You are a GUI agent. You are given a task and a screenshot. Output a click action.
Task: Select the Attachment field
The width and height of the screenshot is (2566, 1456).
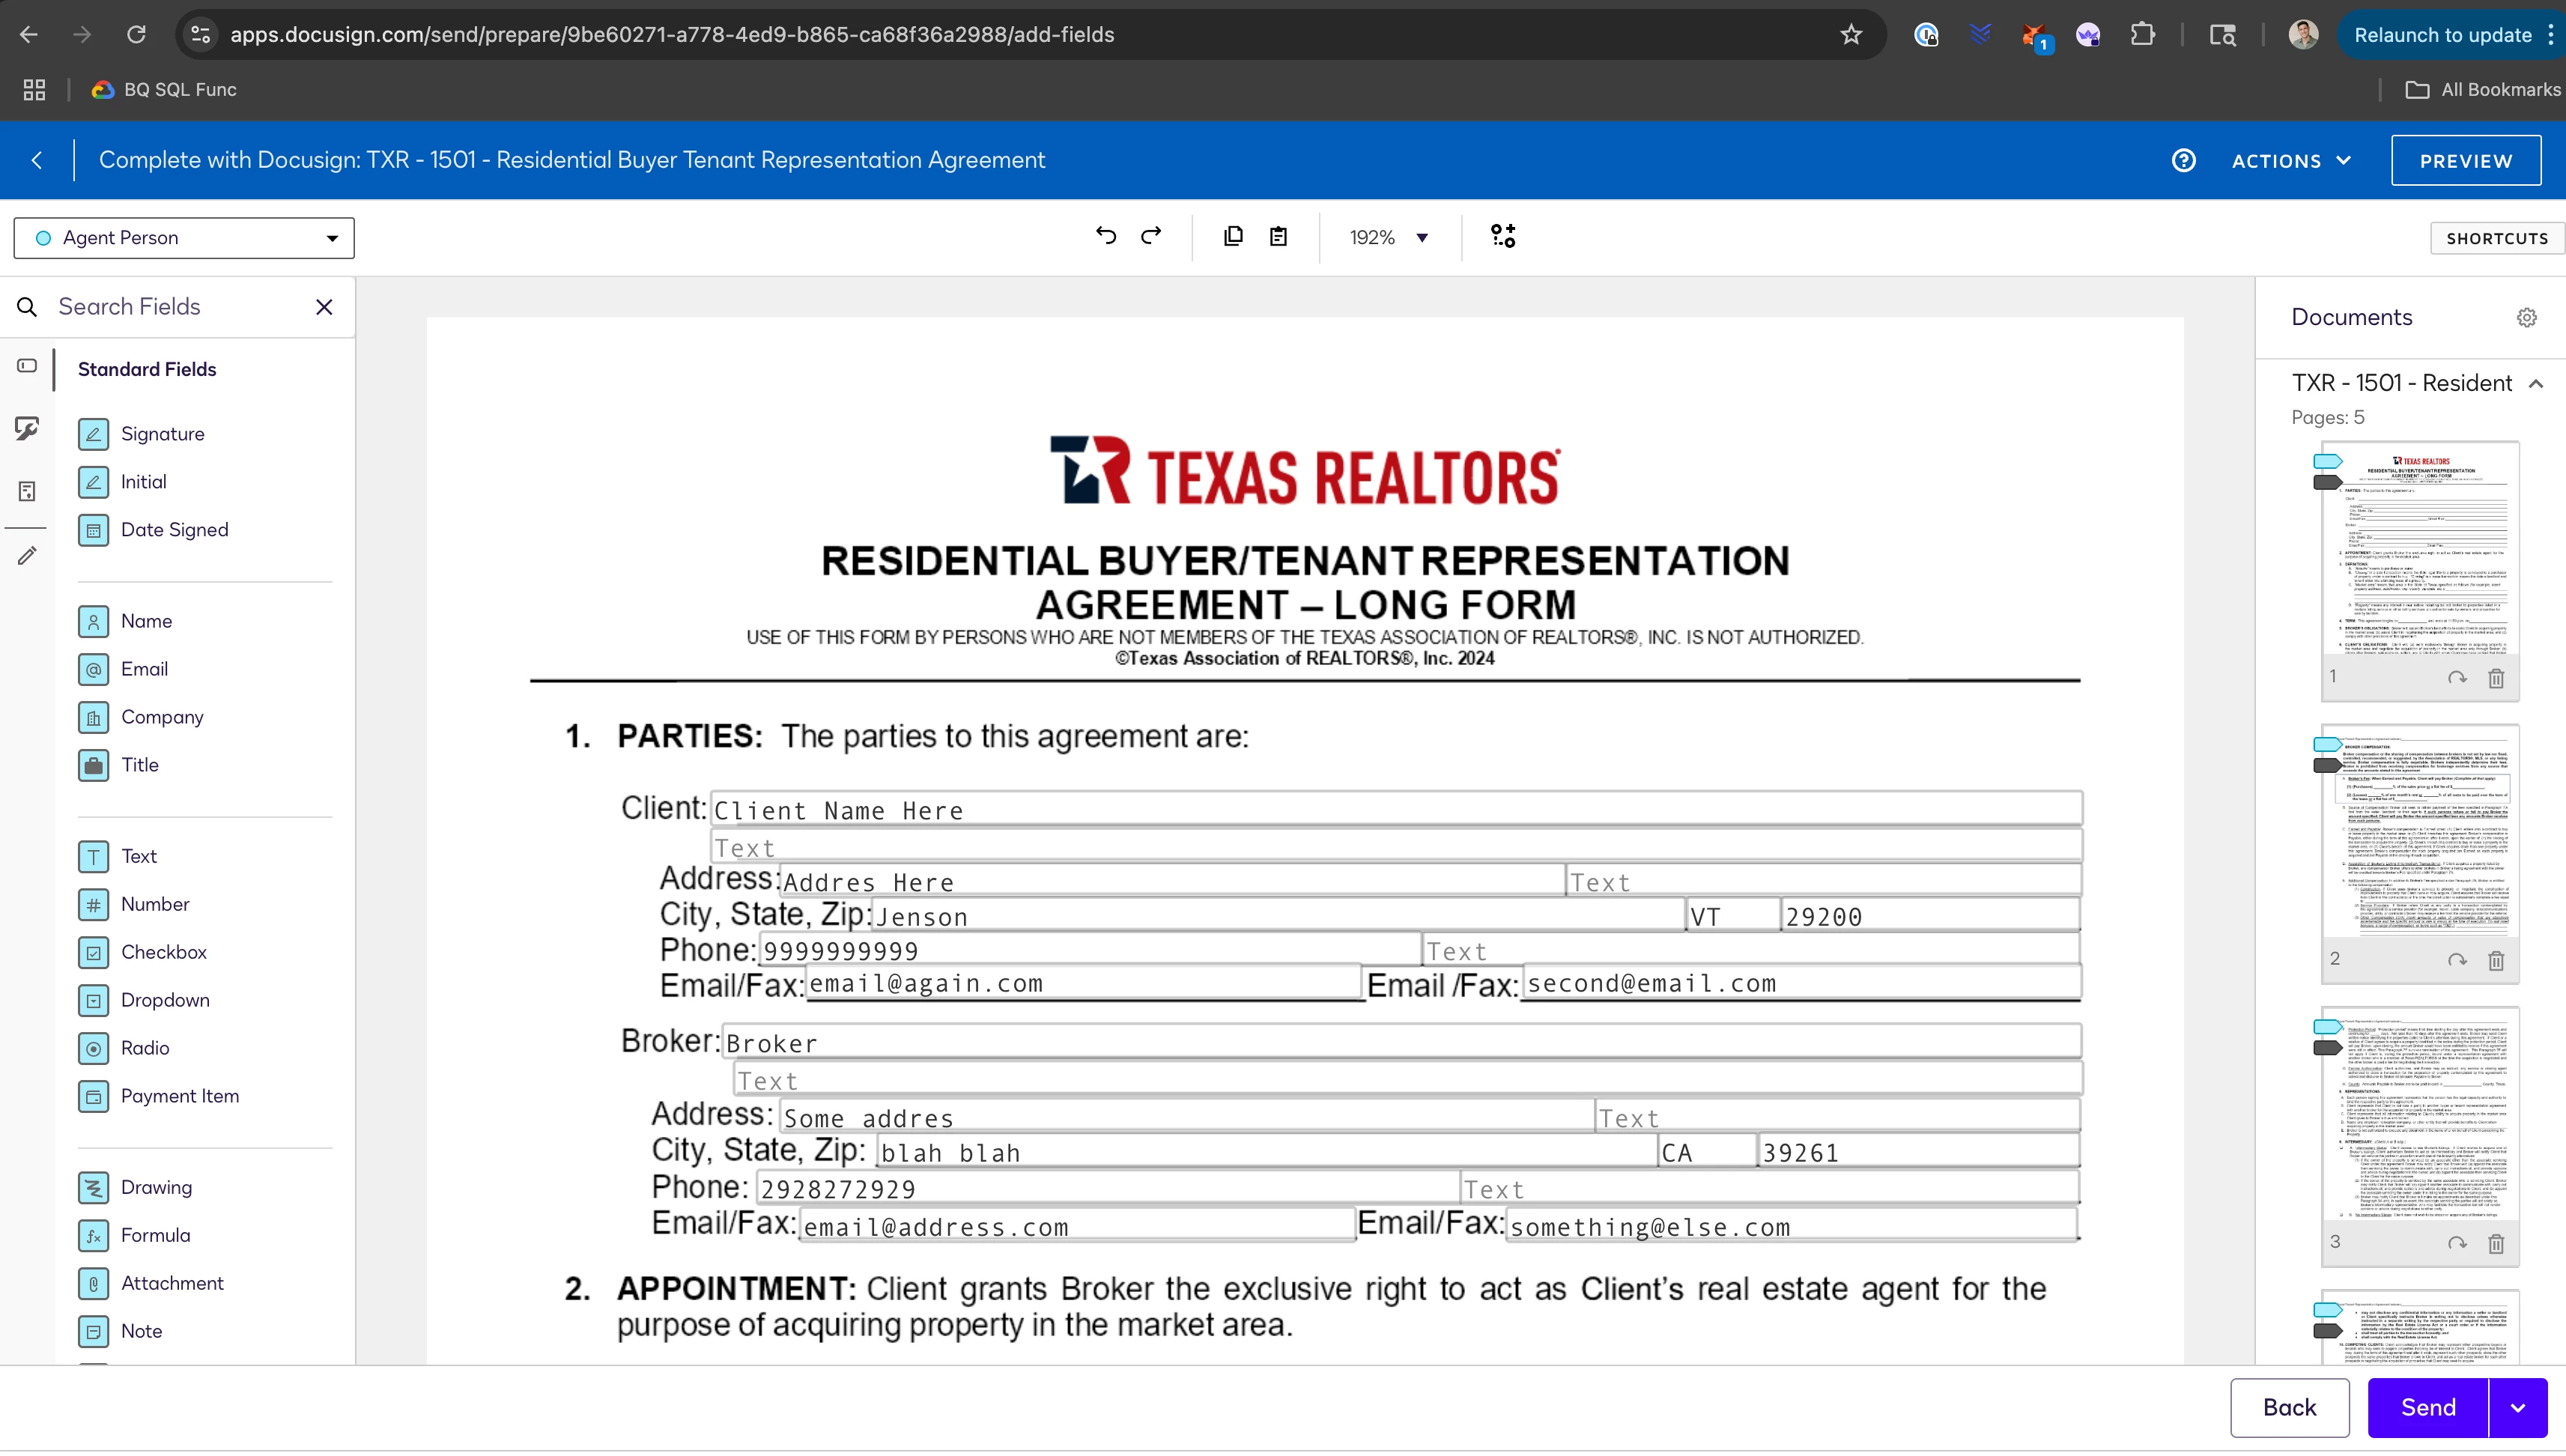pyautogui.click(x=152, y=1283)
